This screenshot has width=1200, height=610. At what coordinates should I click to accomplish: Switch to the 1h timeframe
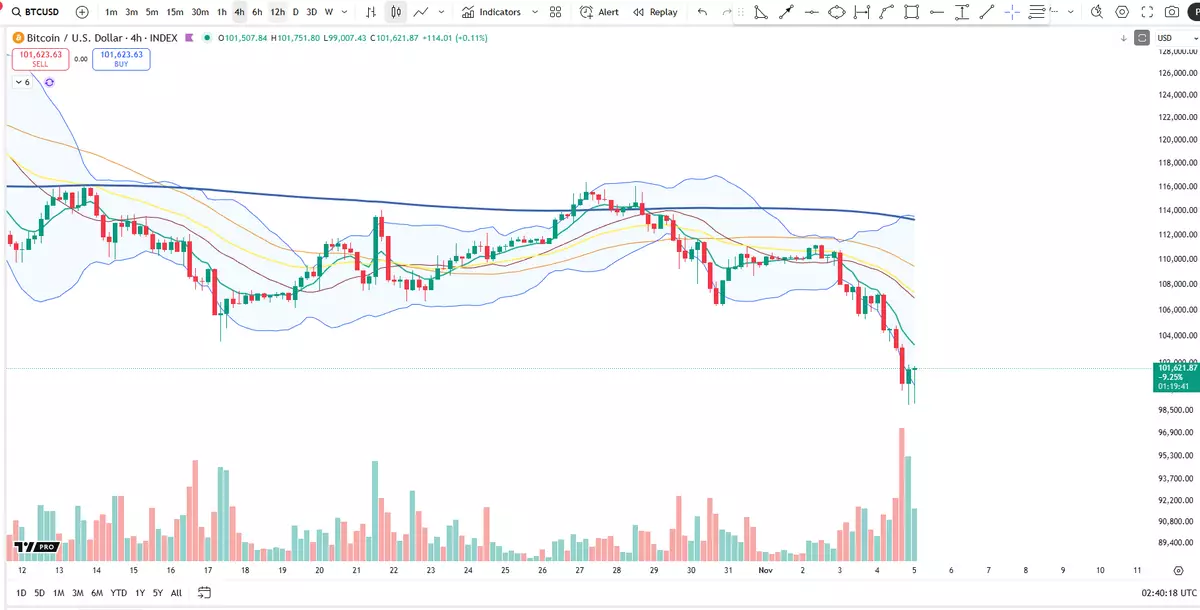(222, 12)
